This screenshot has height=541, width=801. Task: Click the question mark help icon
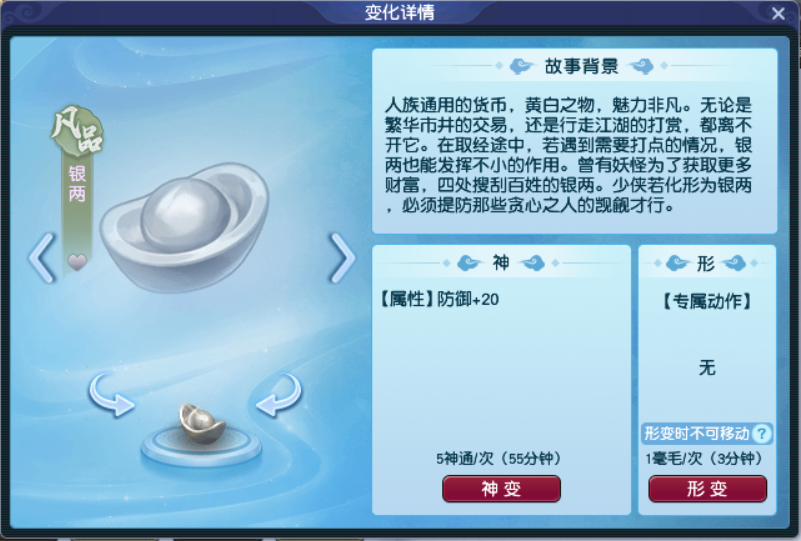point(762,434)
